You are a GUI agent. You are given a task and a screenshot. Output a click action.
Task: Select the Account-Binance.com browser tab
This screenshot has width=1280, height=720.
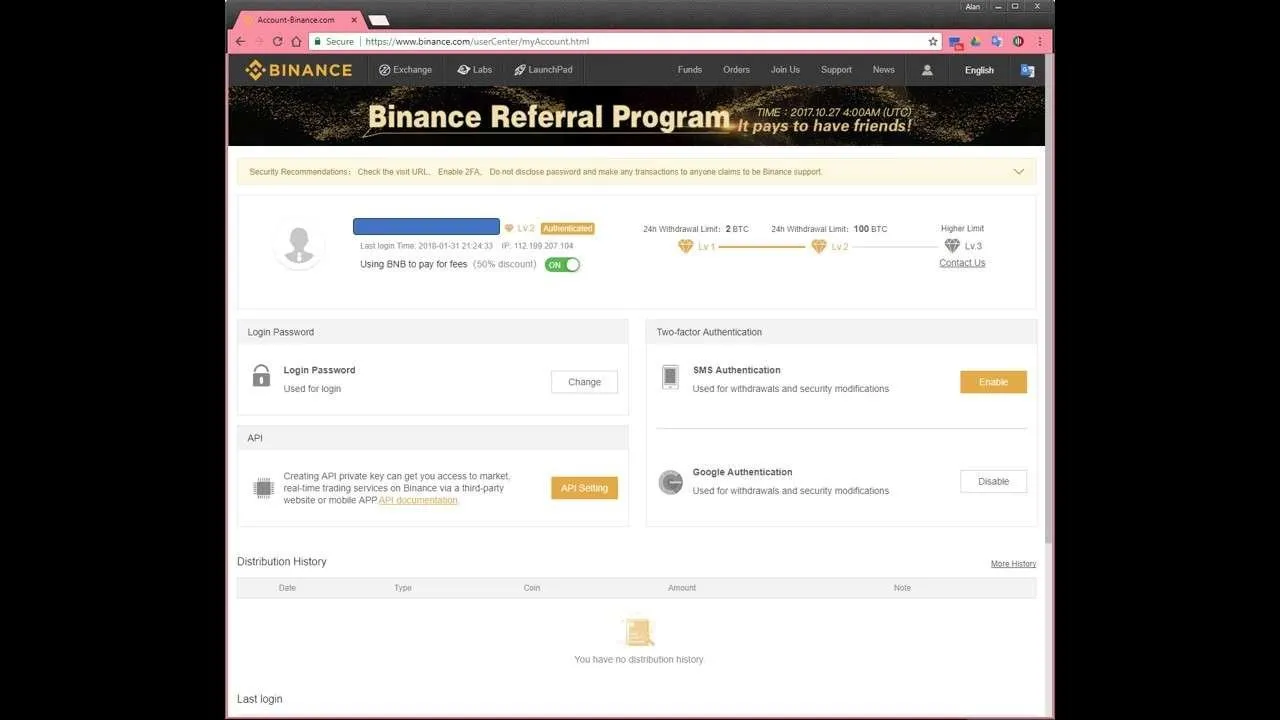[x=301, y=20]
